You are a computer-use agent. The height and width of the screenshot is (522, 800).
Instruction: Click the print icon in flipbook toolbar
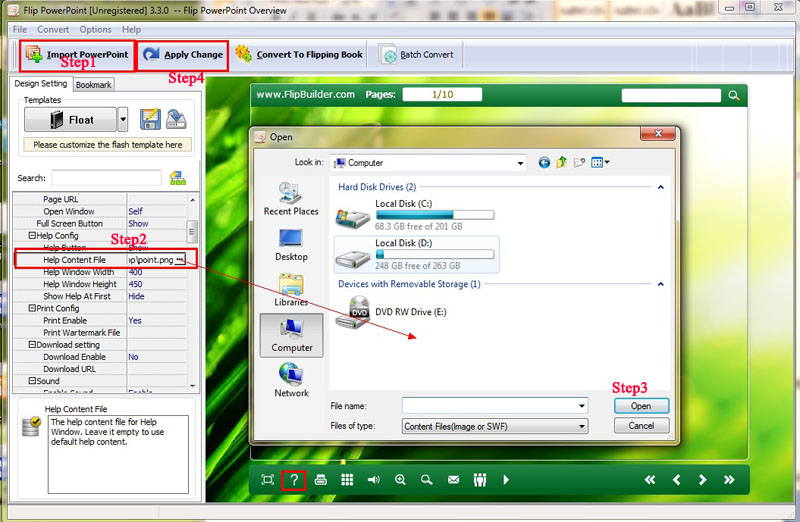(x=320, y=480)
